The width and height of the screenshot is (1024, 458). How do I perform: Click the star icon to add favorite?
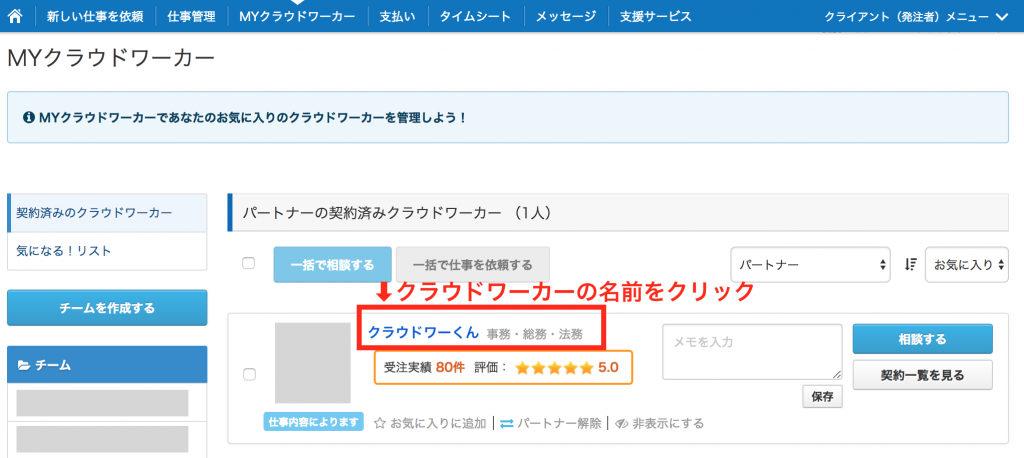coord(380,424)
